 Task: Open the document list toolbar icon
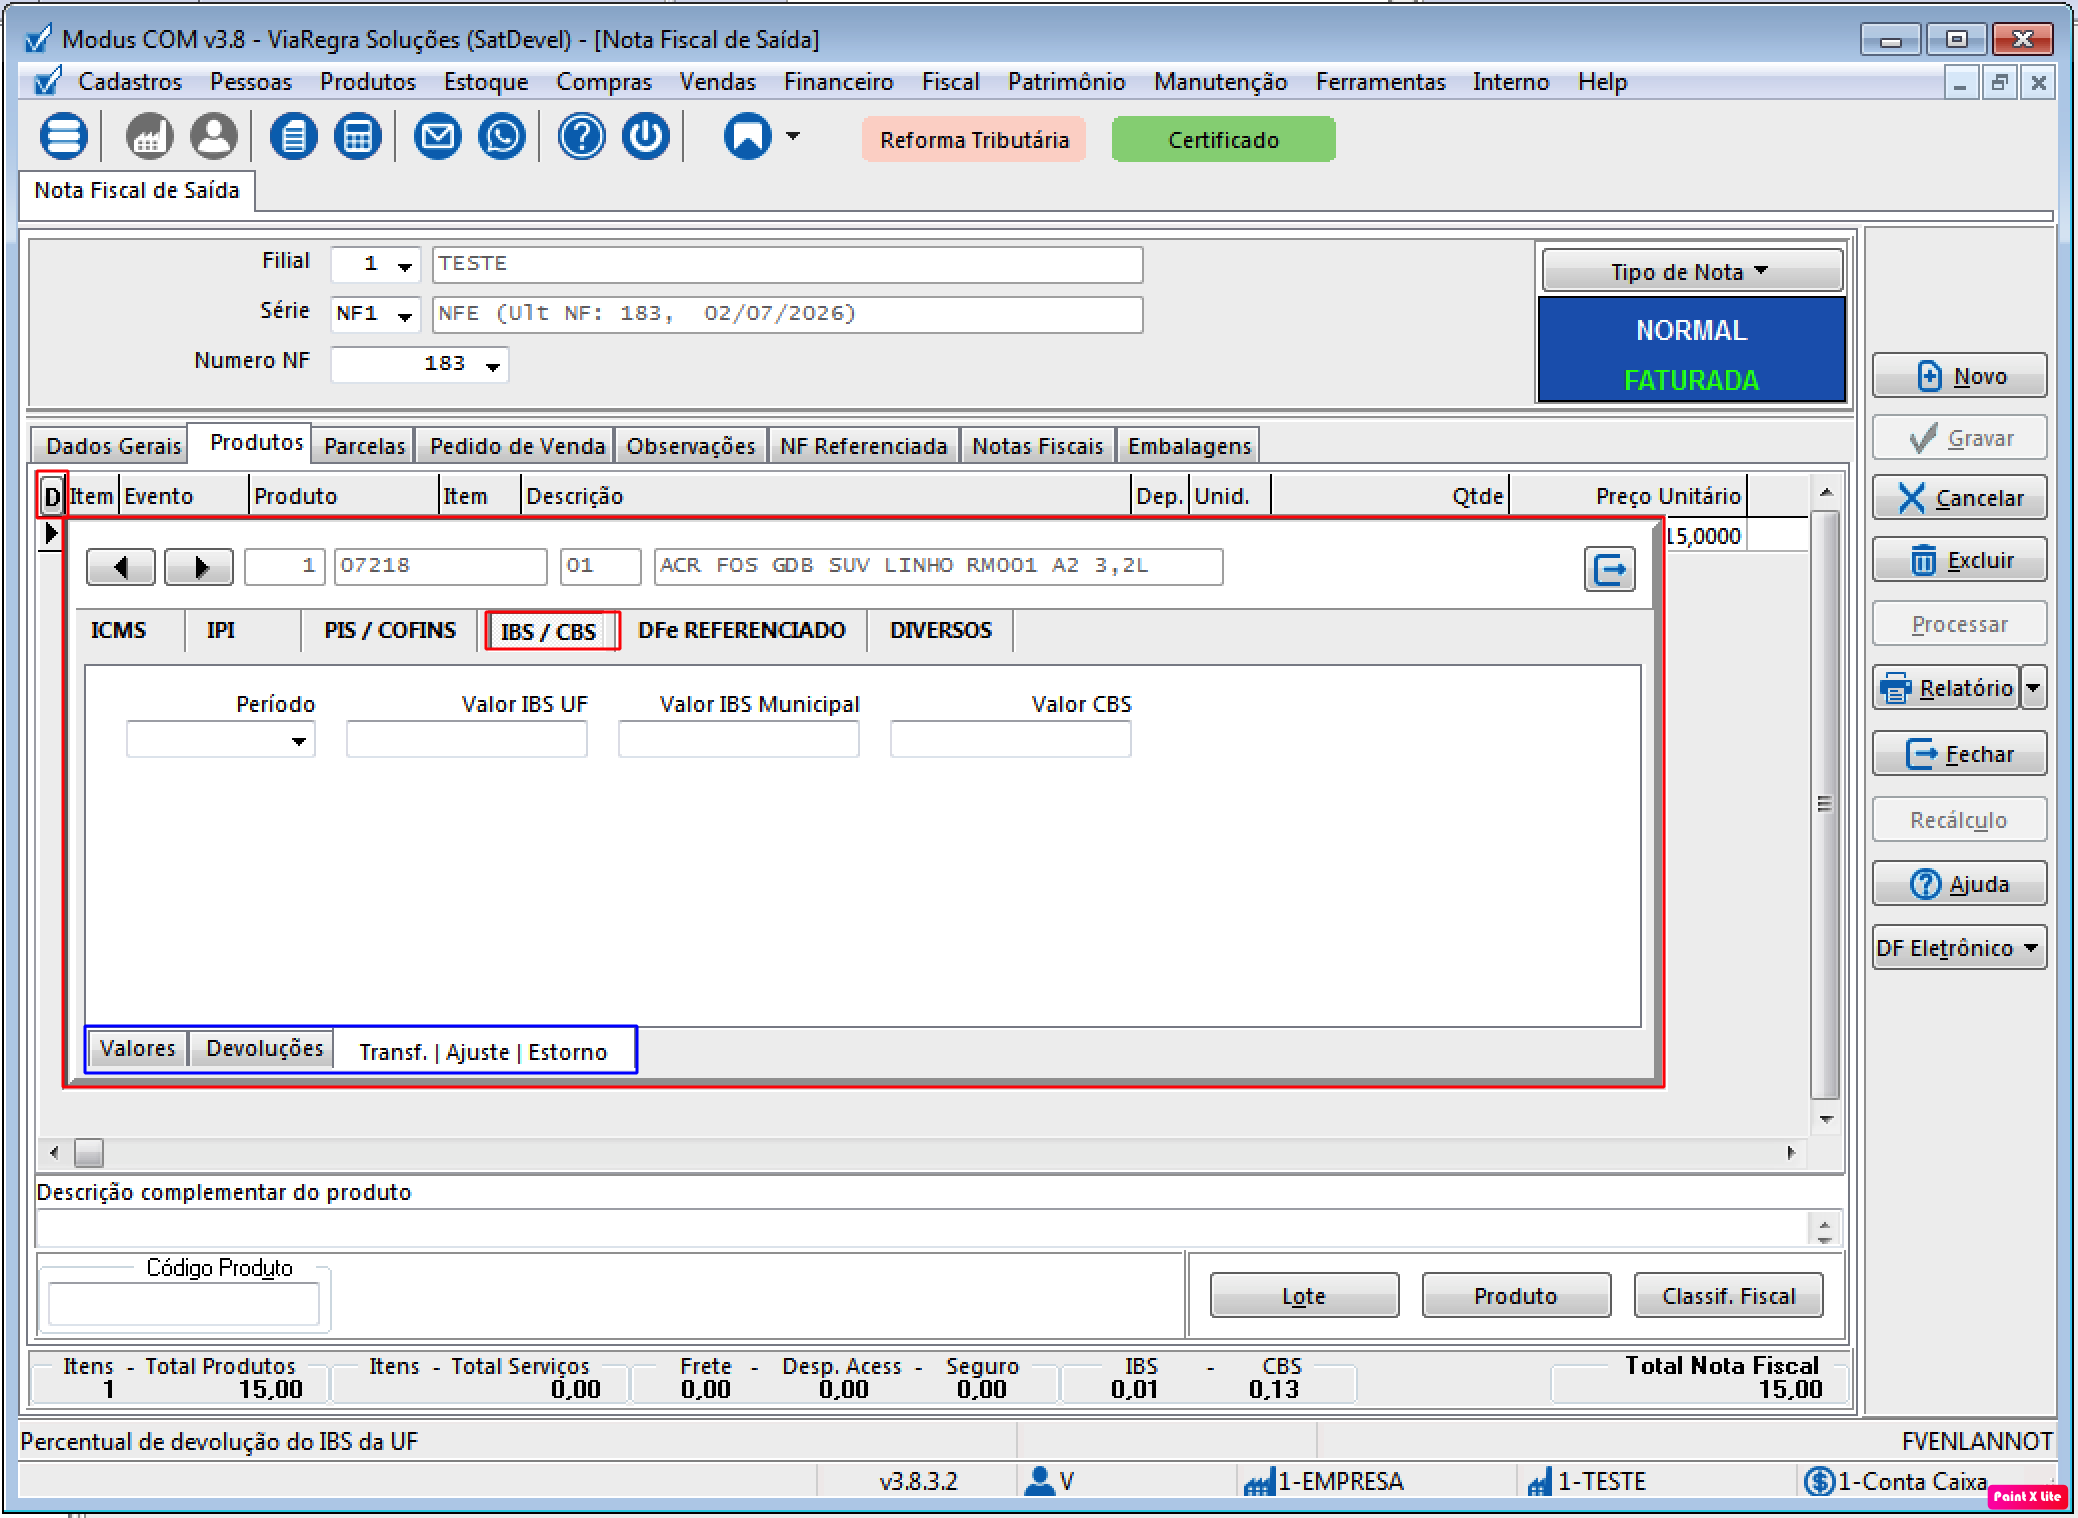click(293, 136)
